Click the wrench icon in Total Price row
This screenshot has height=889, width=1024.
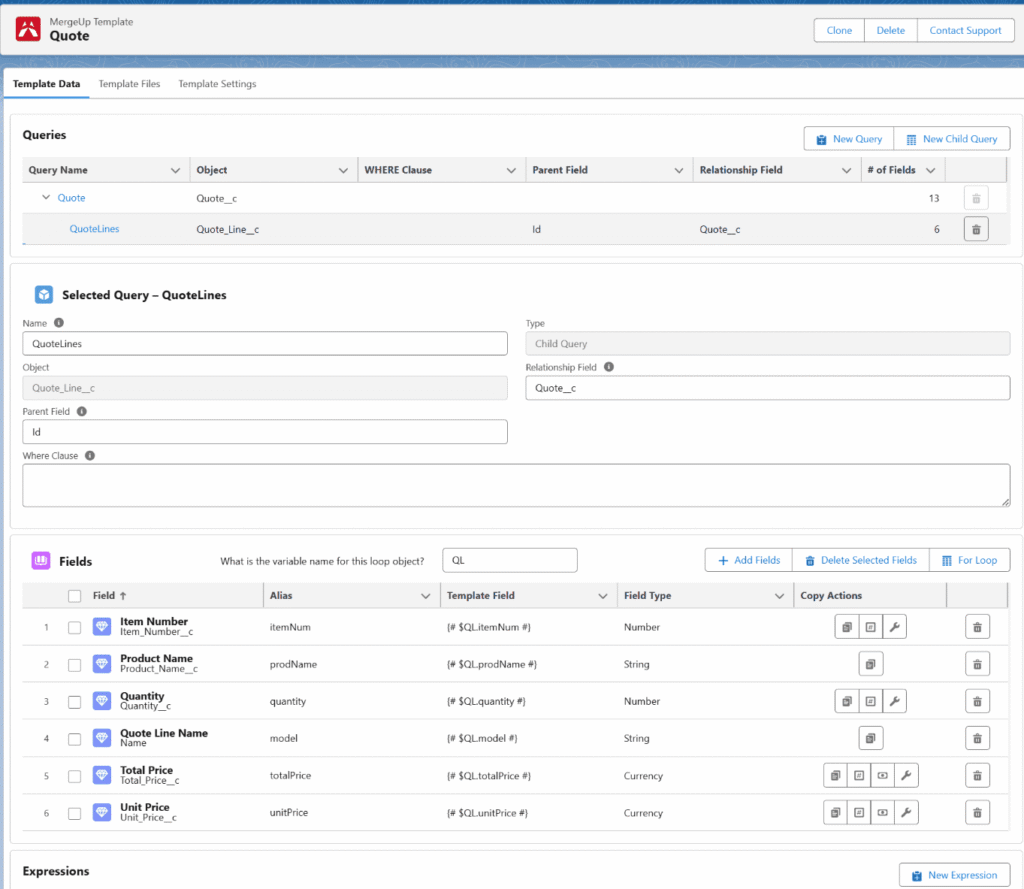coord(906,775)
